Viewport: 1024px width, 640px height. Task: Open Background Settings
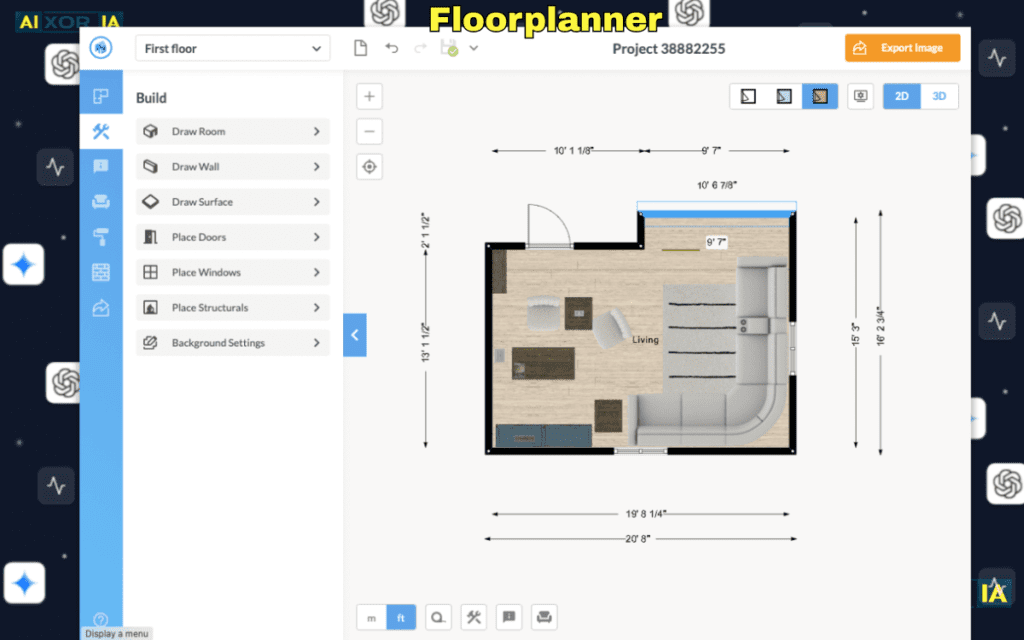[x=232, y=342]
